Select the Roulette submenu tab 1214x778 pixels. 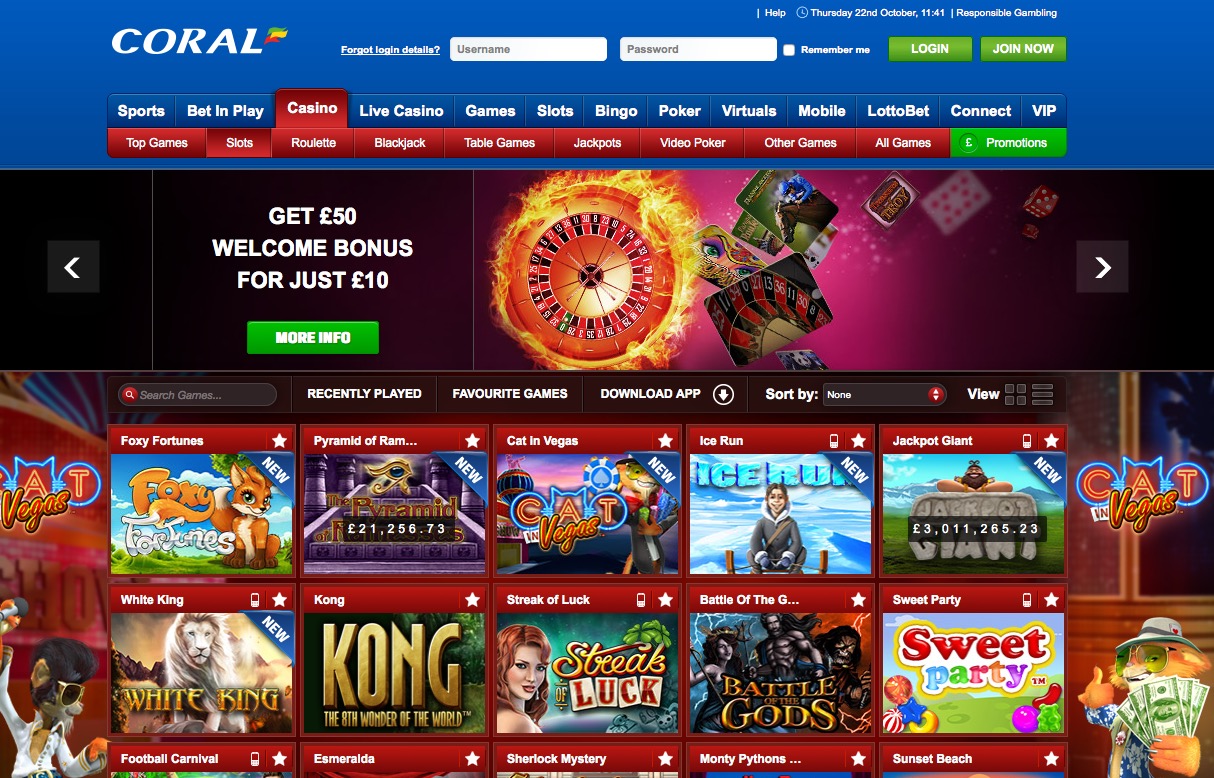click(313, 143)
